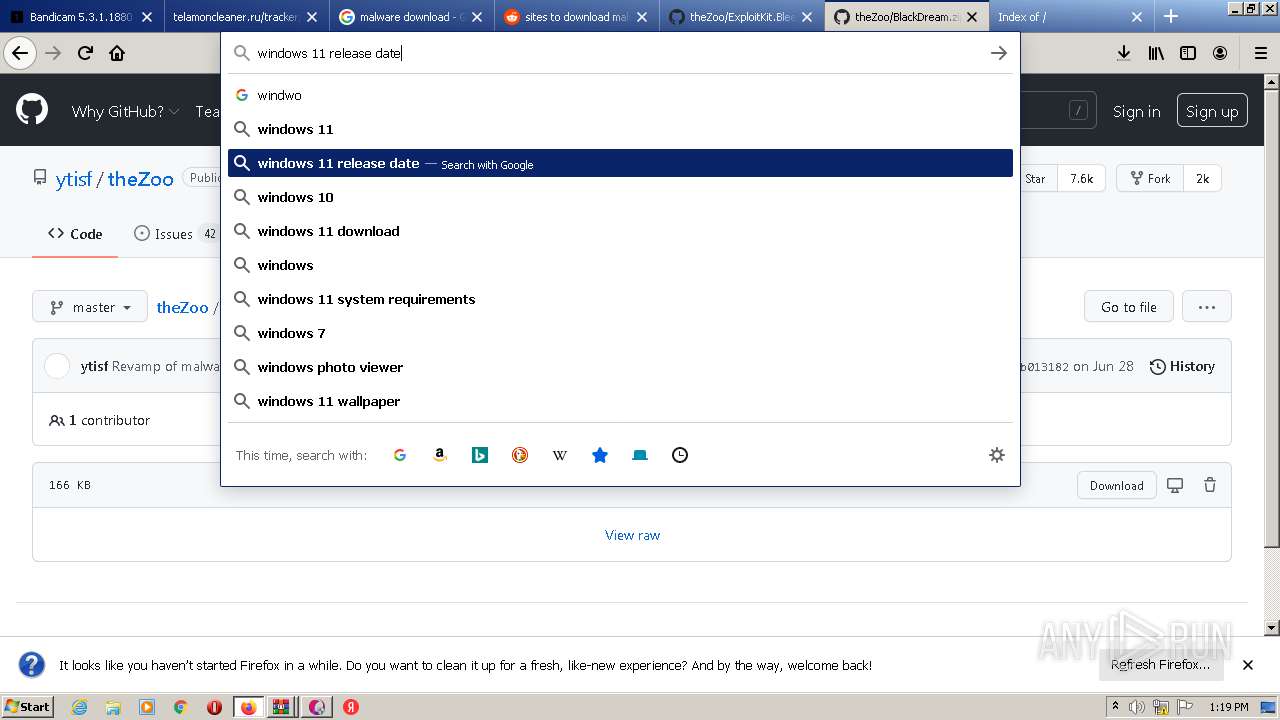This screenshot has width=1280, height=720.
Task: Select suggestion 'windows 10'
Action: (620, 197)
